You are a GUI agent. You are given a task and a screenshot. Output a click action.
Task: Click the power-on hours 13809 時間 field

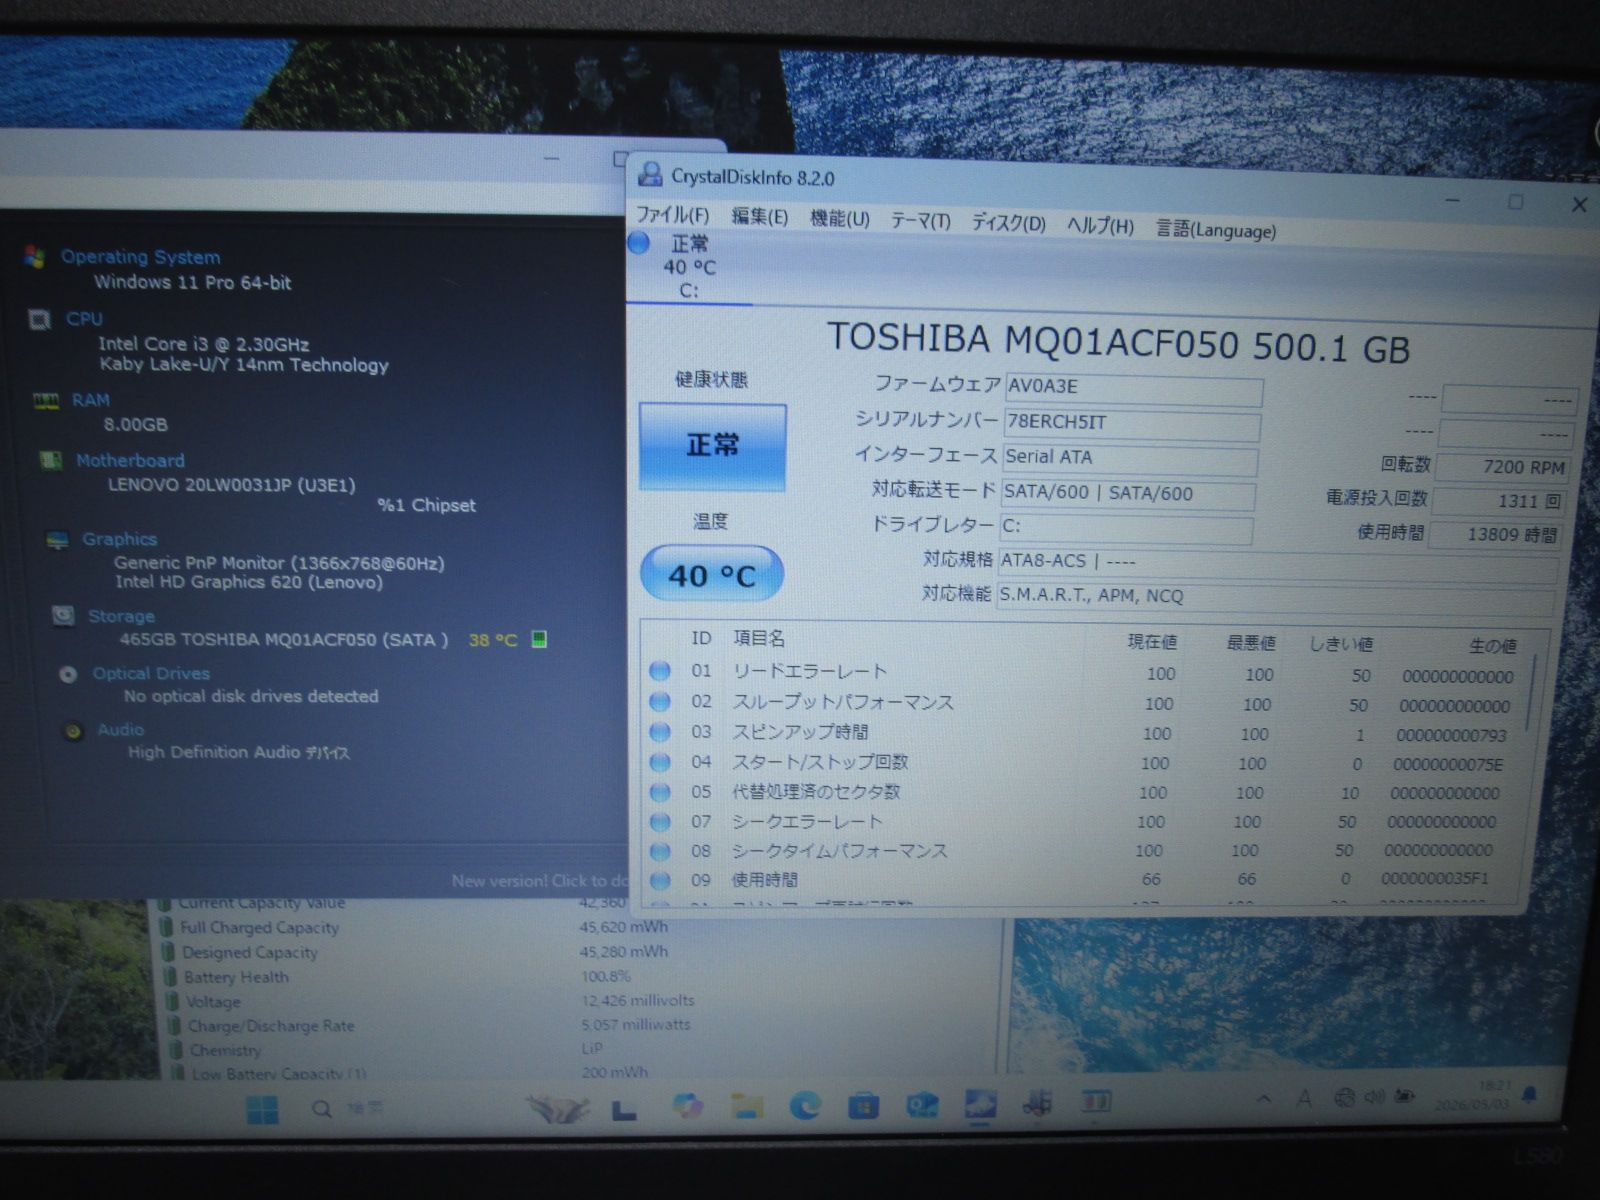pos(1496,534)
